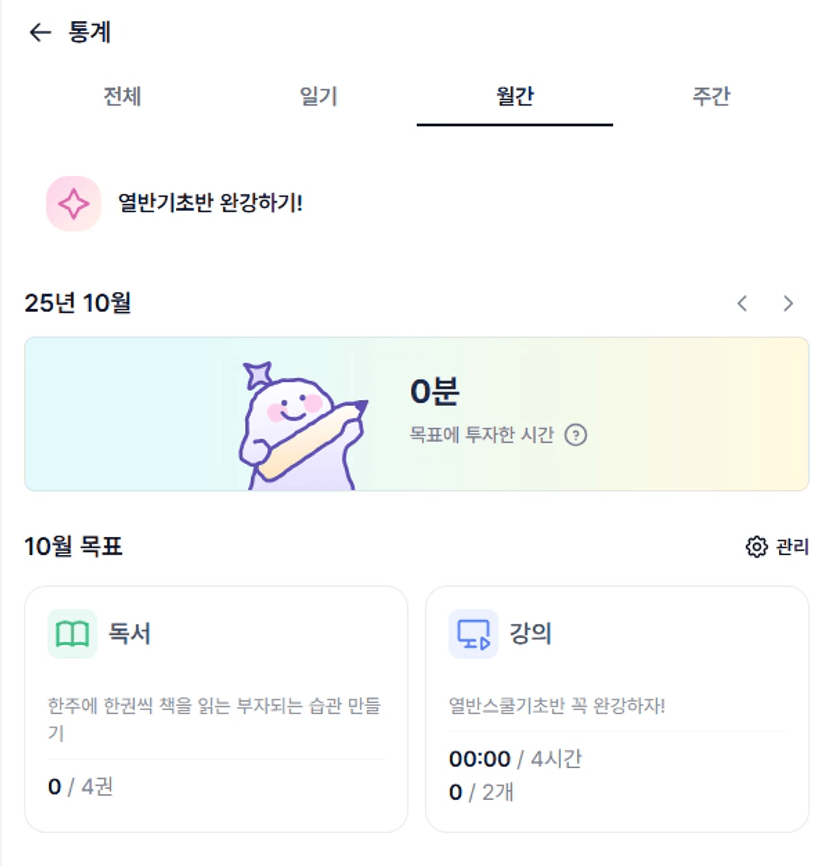The image size is (827, 866).
Task: Go to next month with right chevron
Action: [788, 304]
